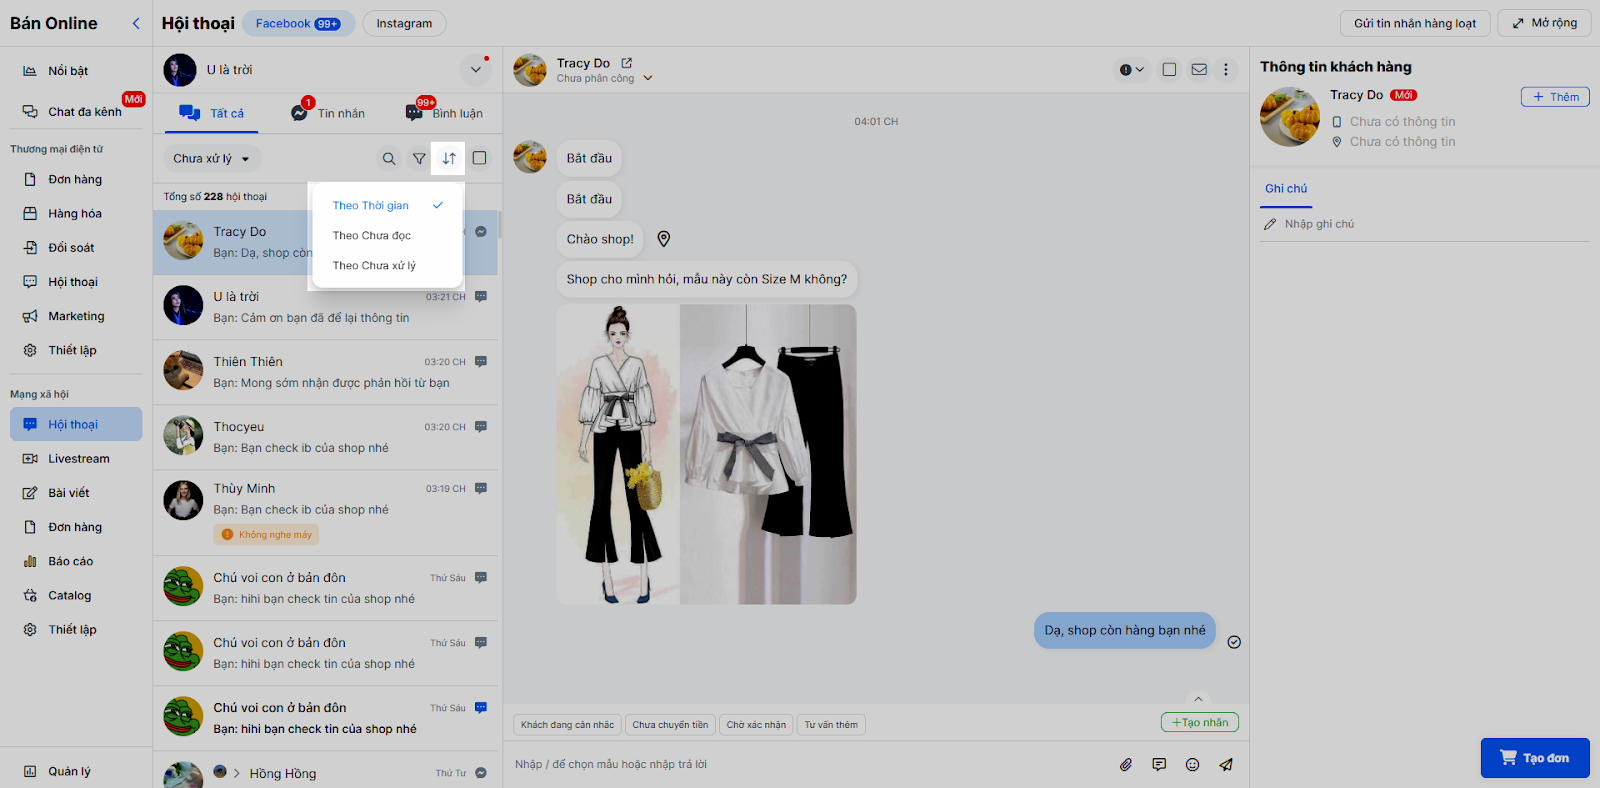Screen dimensions: 1600x788
Task: Click the location pin beside Chào shop!
Action: (x=664, y=239)
